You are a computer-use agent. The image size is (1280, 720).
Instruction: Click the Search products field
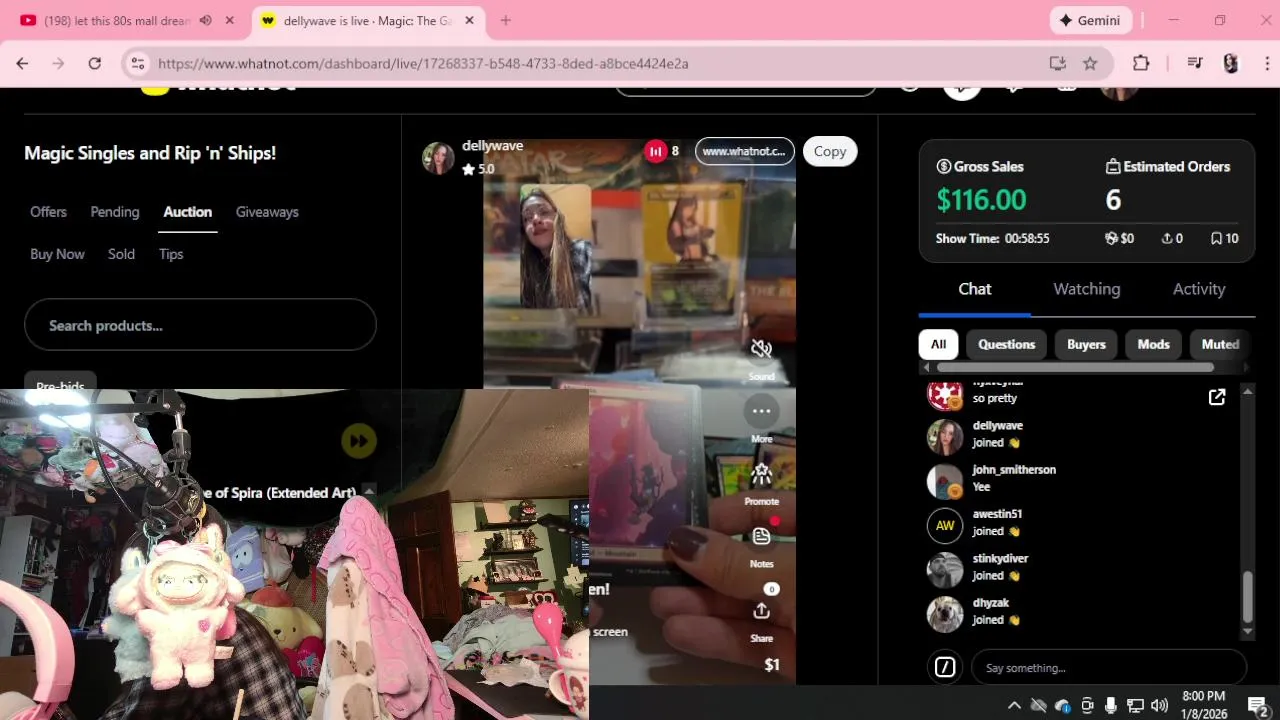tap(200, 325)
